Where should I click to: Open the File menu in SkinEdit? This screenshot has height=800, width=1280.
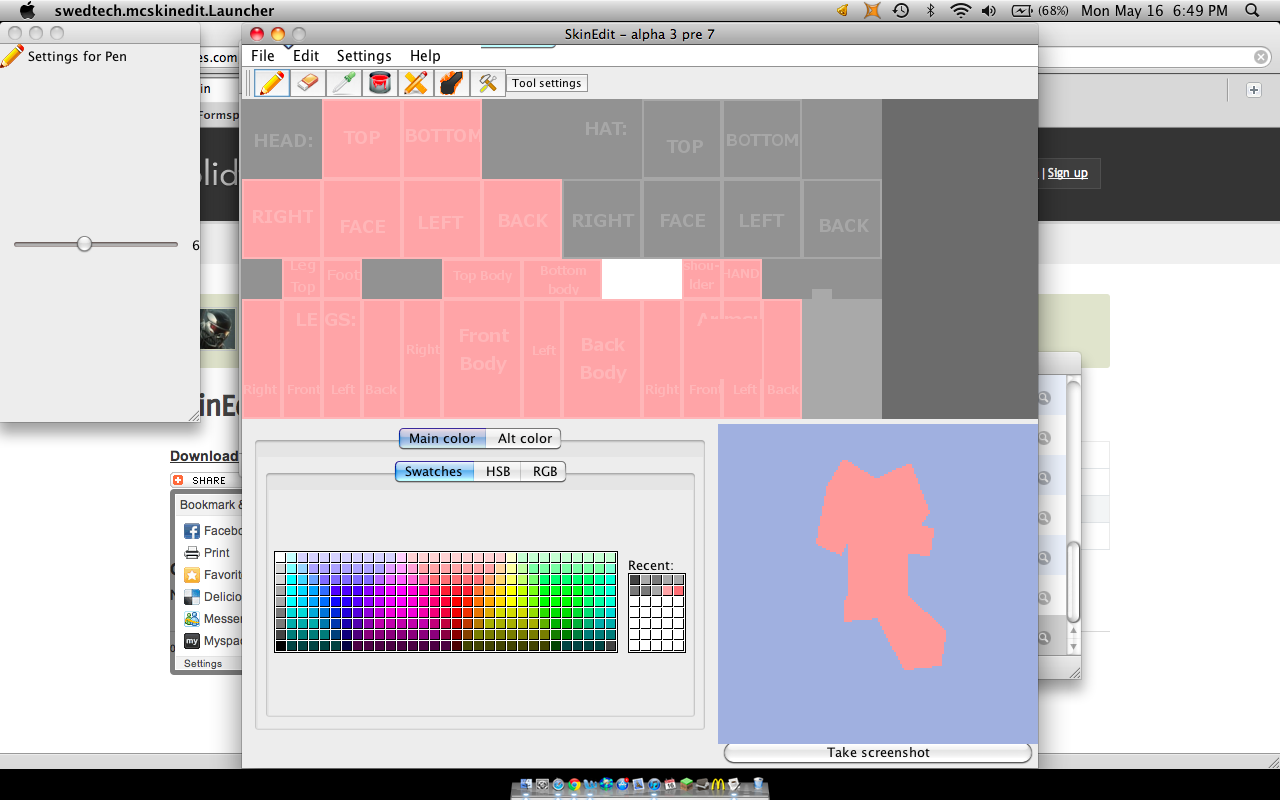click(x=262, y=56)
